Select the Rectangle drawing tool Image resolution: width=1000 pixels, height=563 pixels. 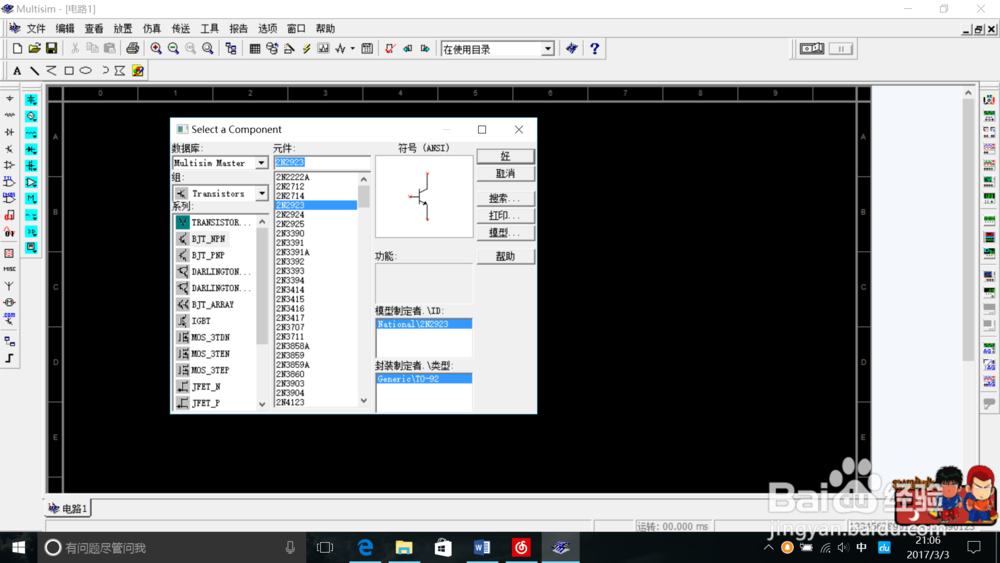(x=69, y=71)
